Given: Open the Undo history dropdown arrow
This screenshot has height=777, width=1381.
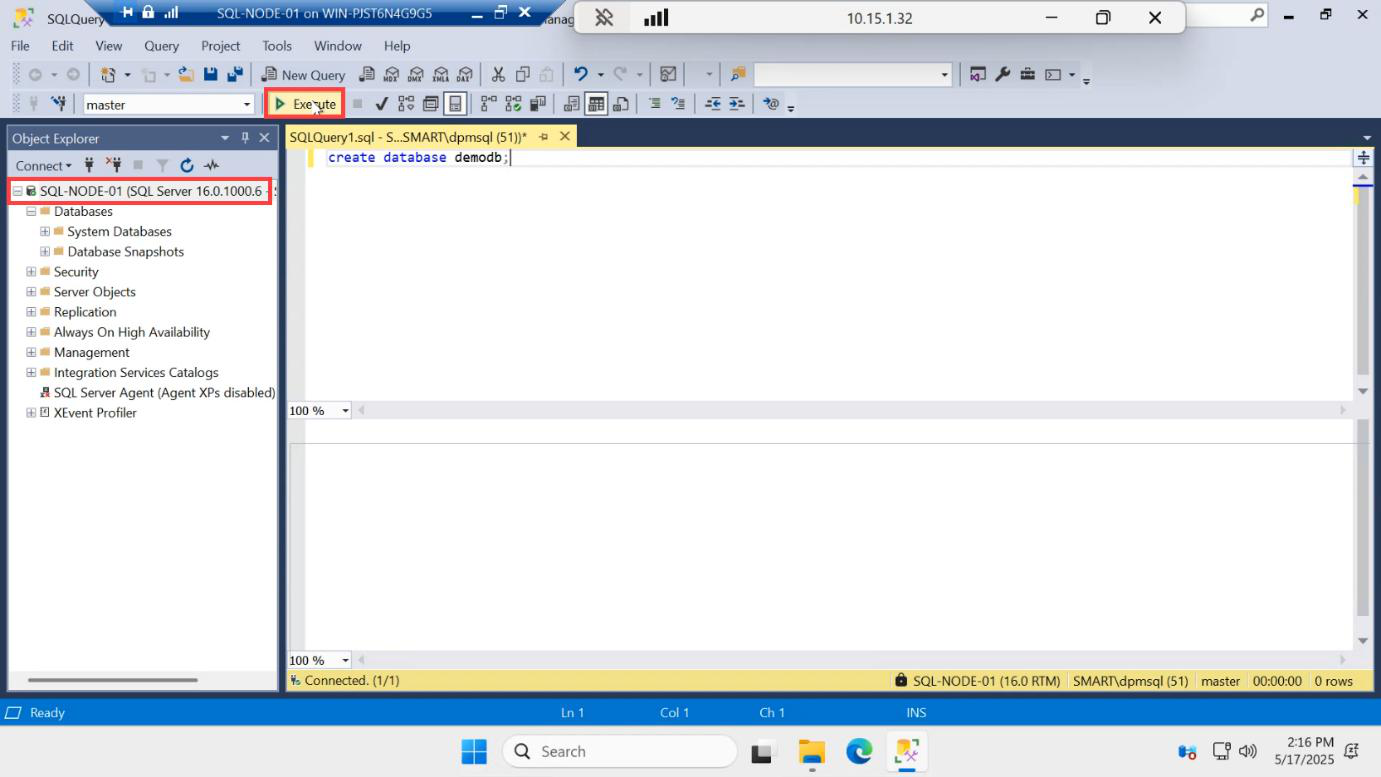Looking at the screenshot, I should tap(600, 74).
